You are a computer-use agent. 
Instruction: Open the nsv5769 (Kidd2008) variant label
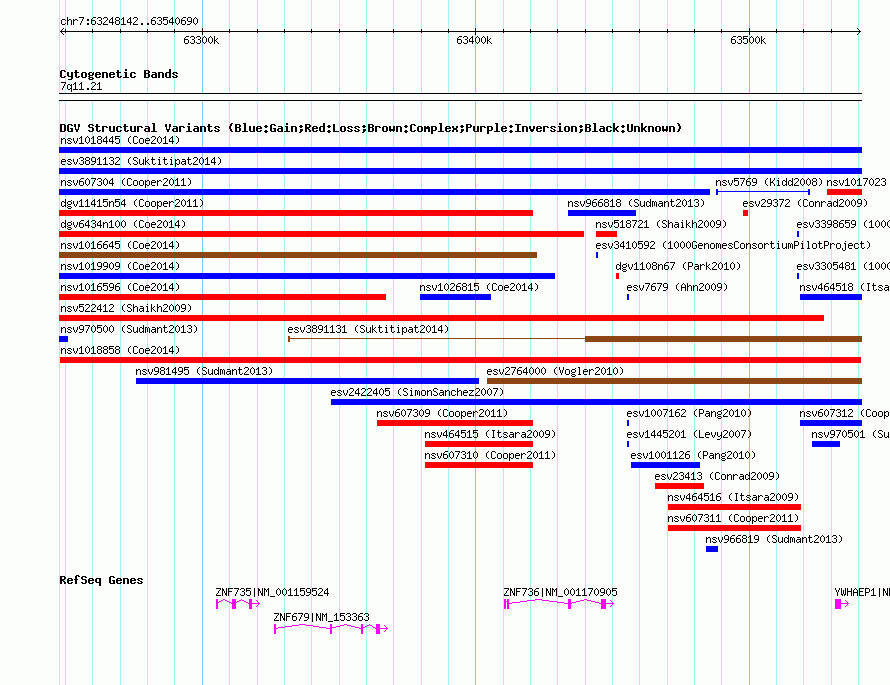click(x=769, y=182)
